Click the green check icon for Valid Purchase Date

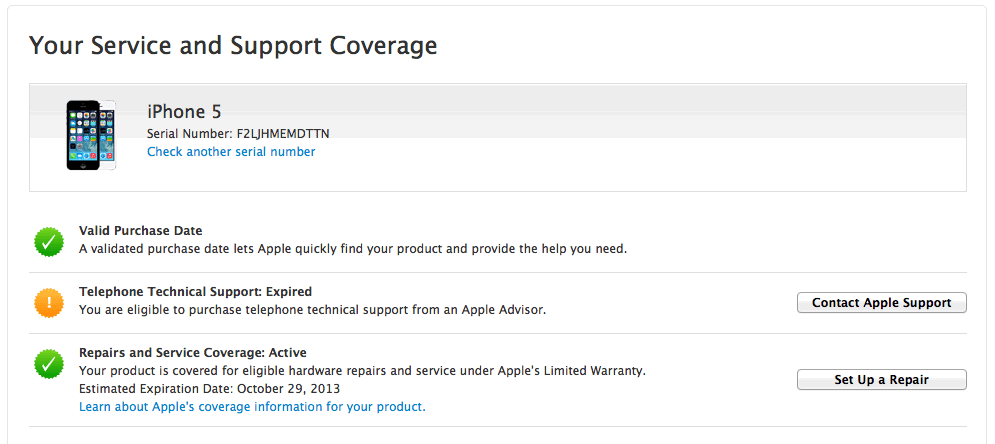click(49, 241)
